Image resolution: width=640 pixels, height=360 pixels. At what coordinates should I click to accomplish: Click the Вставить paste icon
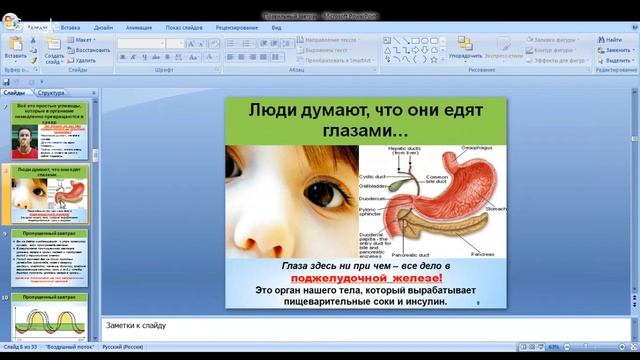click(x=16, y=43)
